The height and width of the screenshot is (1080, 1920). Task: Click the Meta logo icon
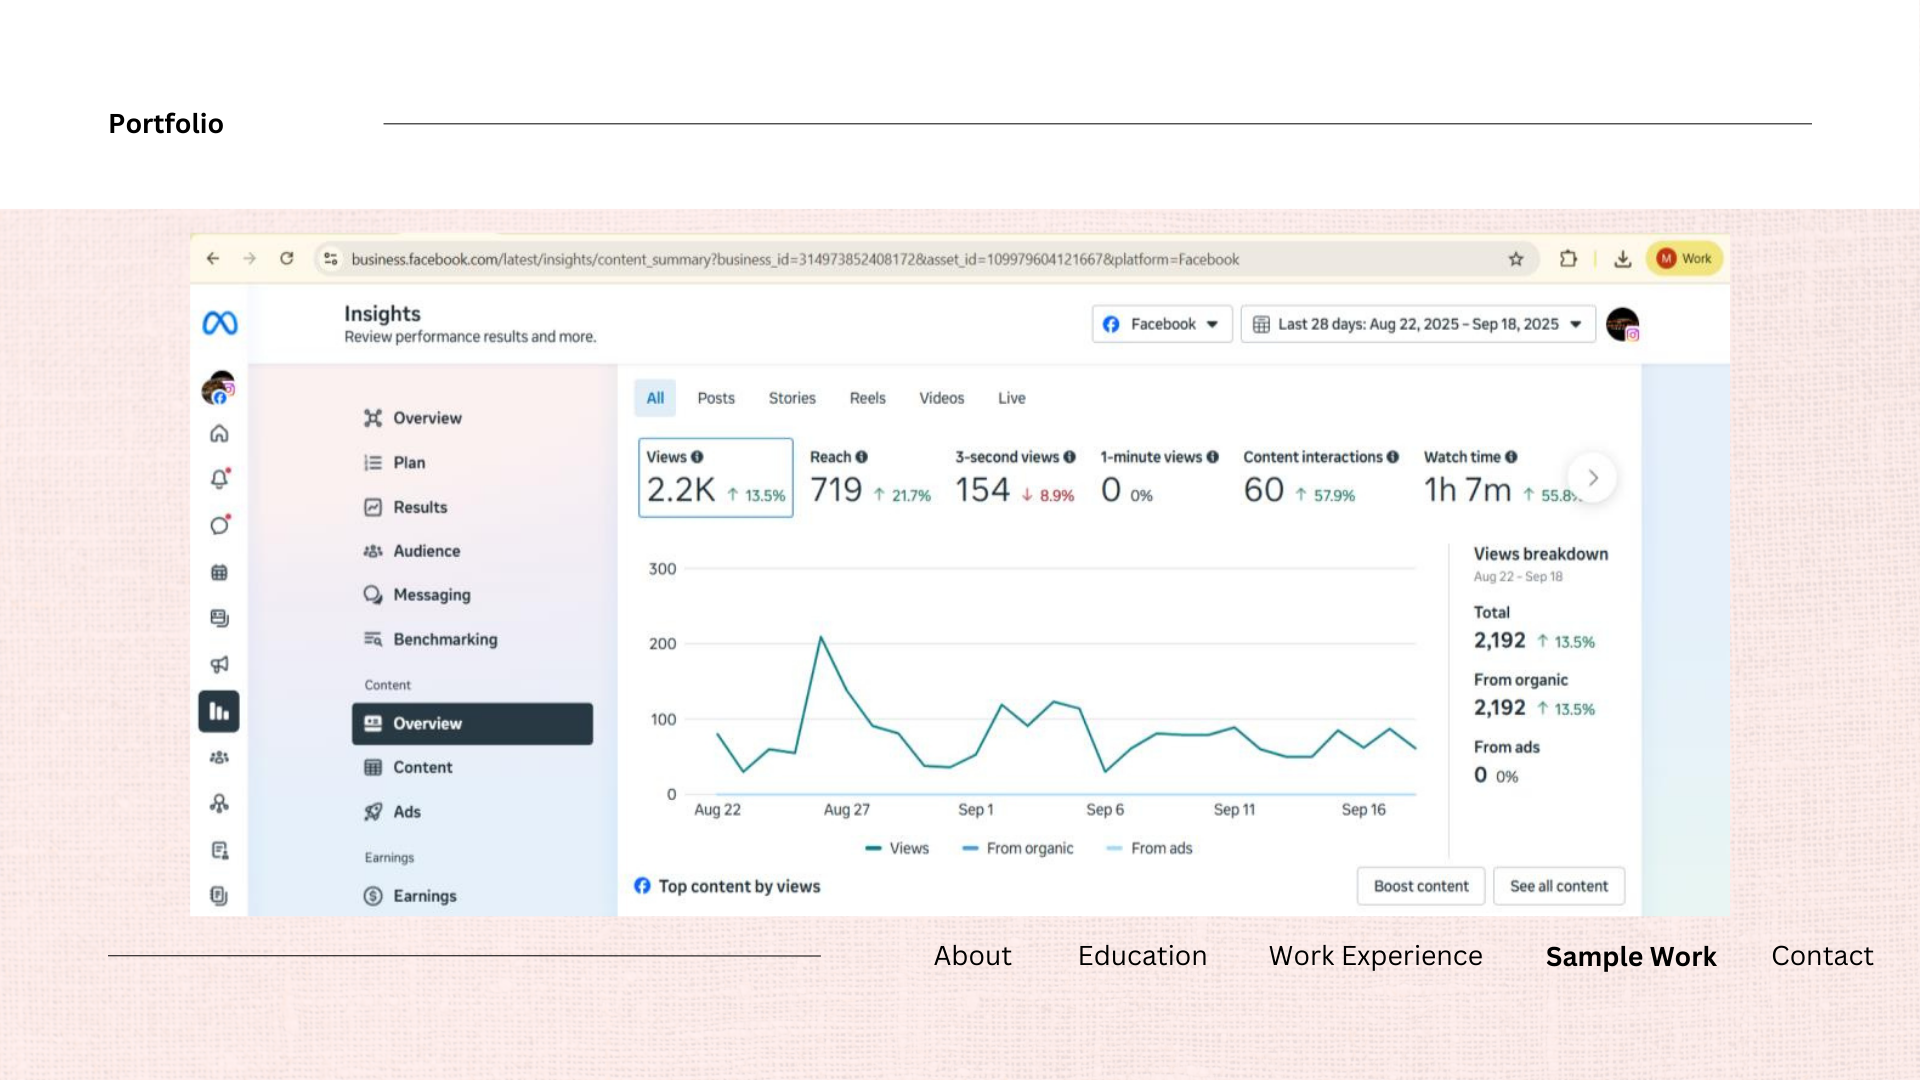219,323
